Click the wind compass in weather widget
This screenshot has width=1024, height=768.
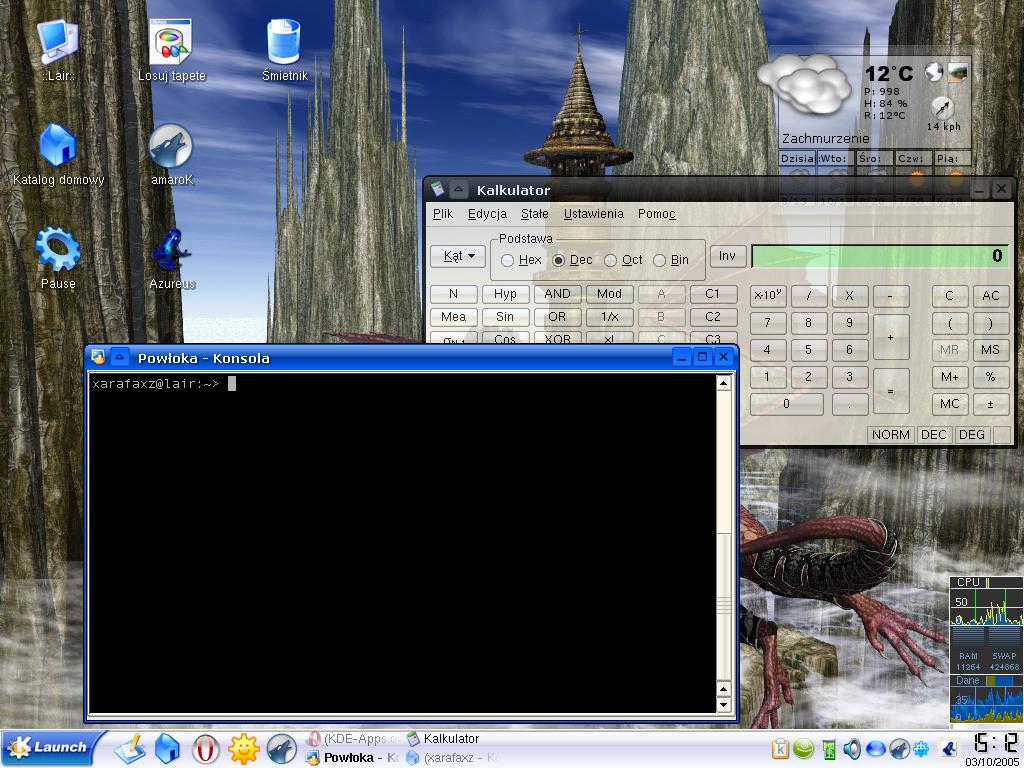(942, 107)
